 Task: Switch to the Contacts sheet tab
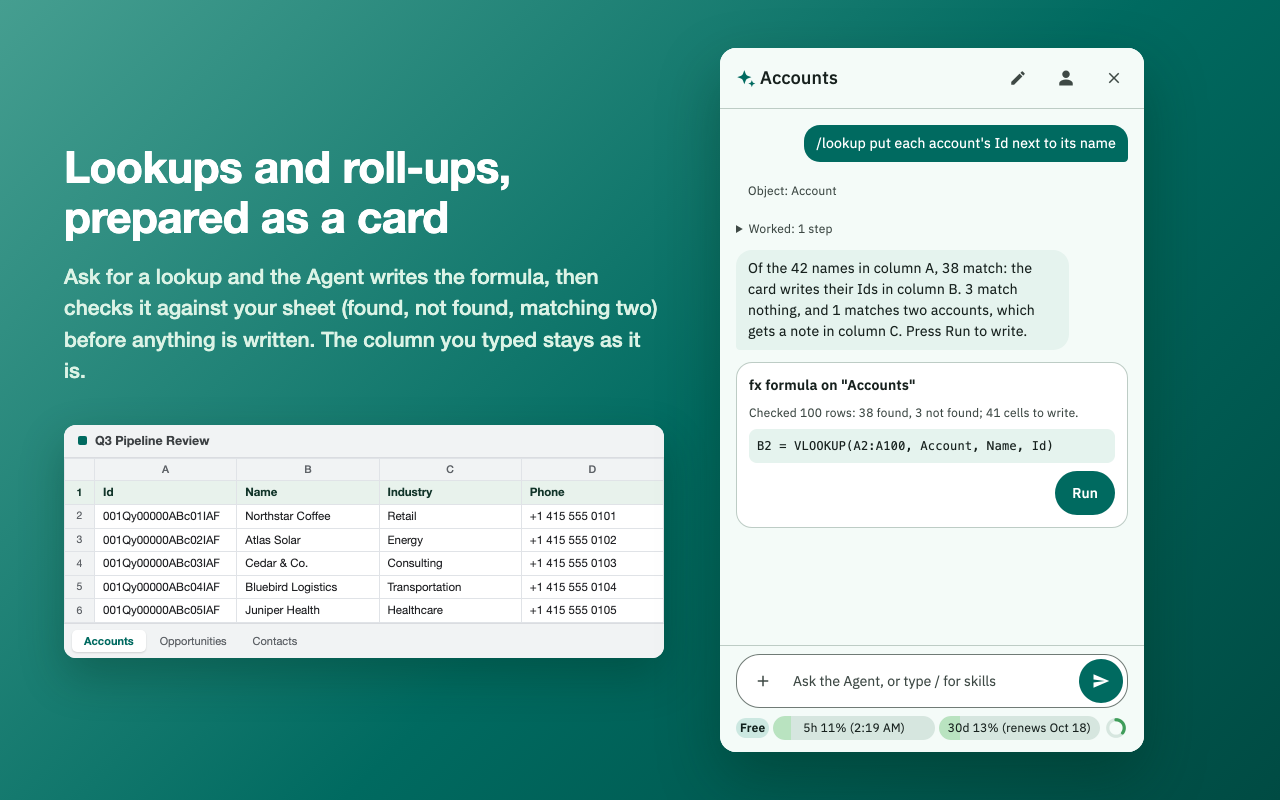coord(275,641)
